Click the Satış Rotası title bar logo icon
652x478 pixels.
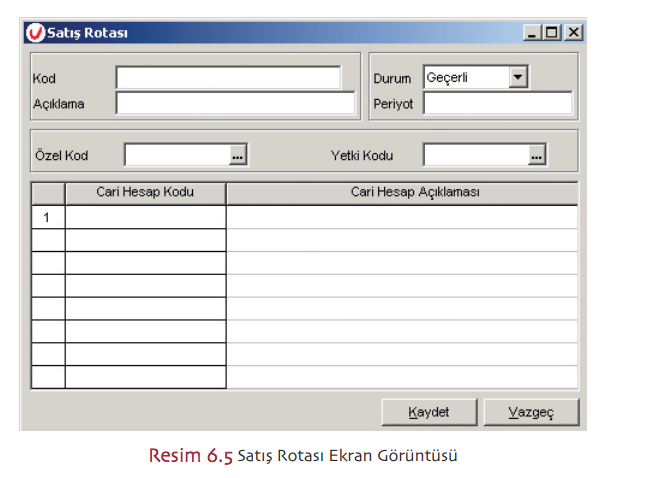pyautogui.click(x=34, y=33)
